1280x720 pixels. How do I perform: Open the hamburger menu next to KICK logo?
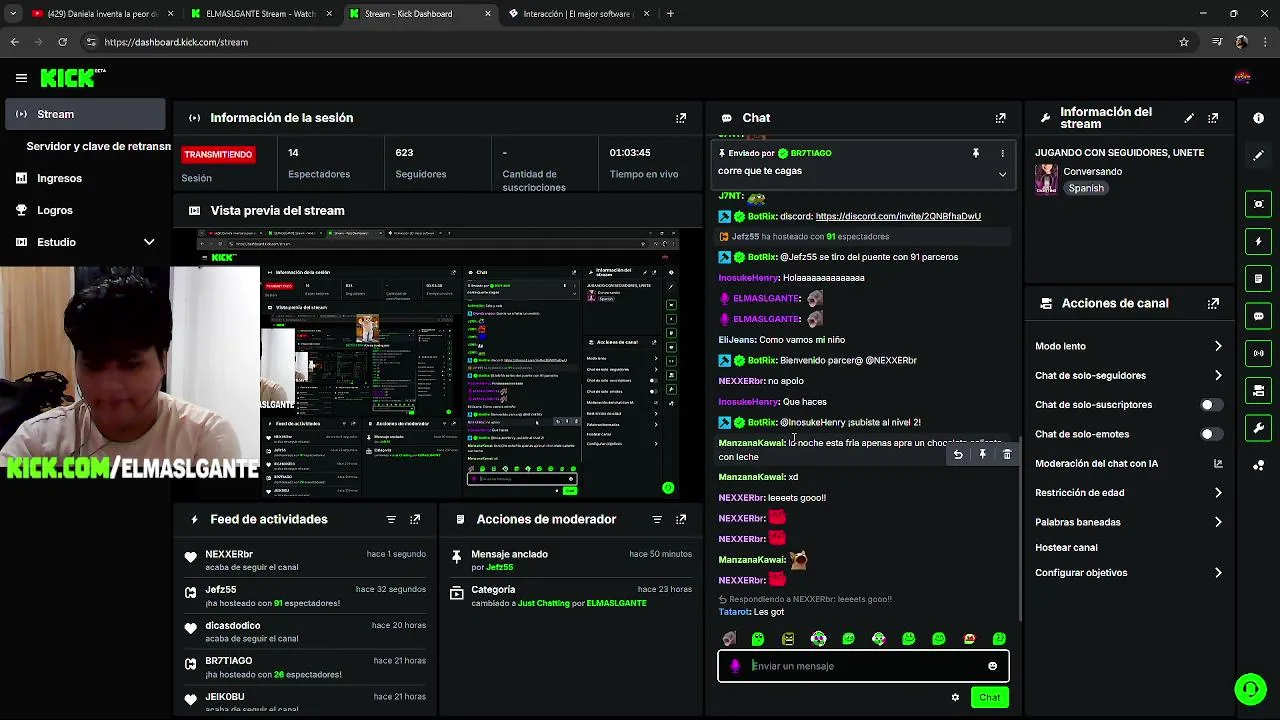click(21, 78)
